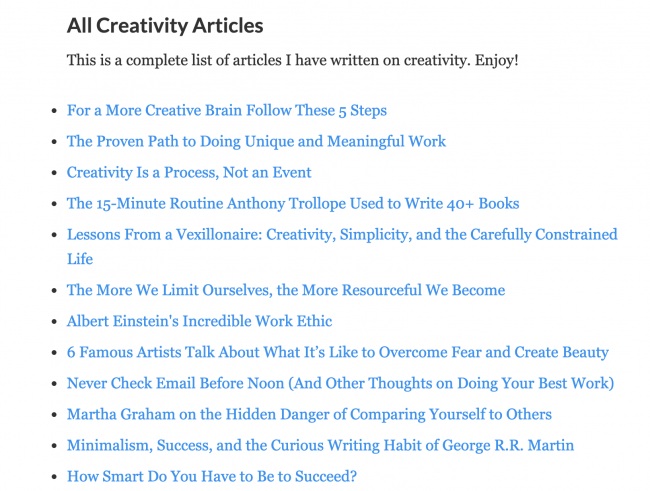Click 'The More We Limit Ourselves' link

[x=285, y=290]
